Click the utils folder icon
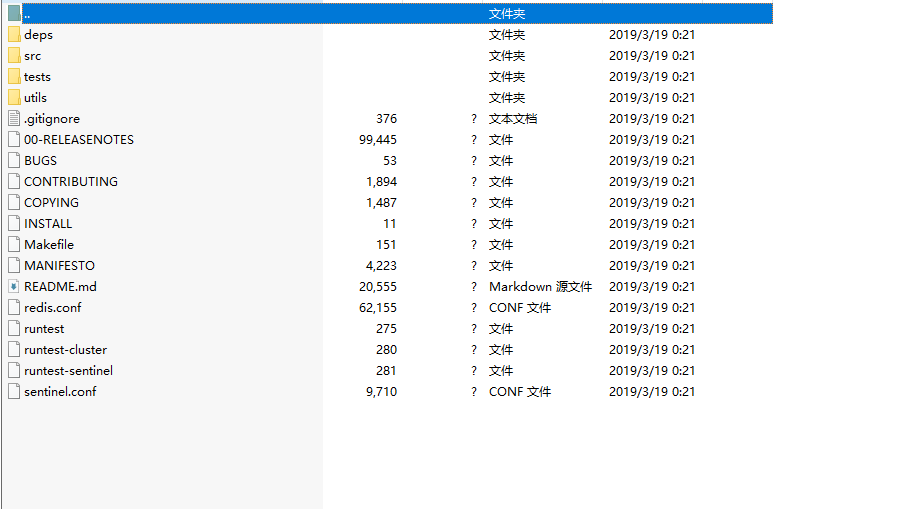920x509 pixels. (x=14, y=98)
